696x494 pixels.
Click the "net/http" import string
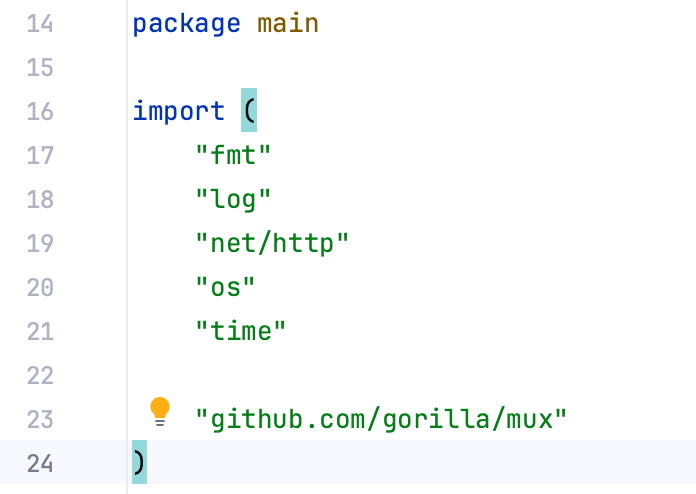pos(272,243)
